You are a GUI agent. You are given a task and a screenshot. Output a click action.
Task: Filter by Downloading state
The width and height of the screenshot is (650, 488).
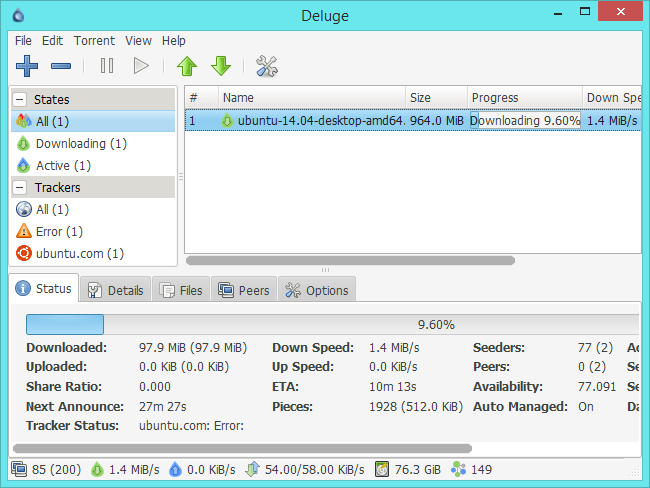pyautogui.click(x=80, y=143)
